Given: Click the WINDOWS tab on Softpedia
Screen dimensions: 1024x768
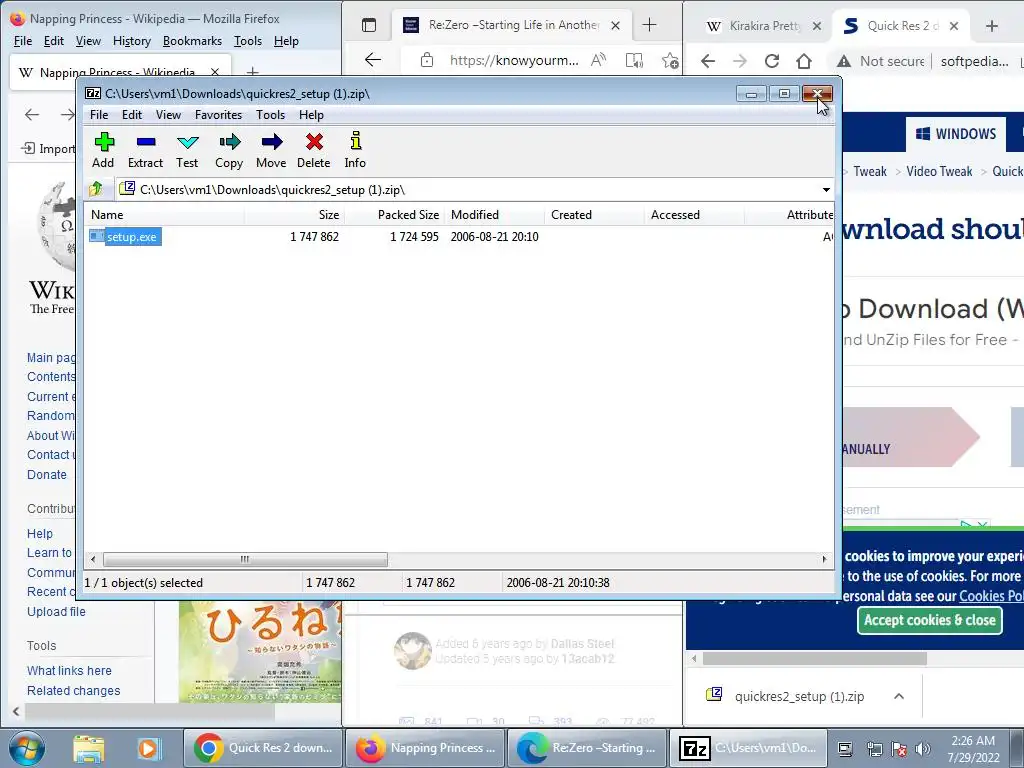Looking at the screenshot, I should (x=956, y=134).
